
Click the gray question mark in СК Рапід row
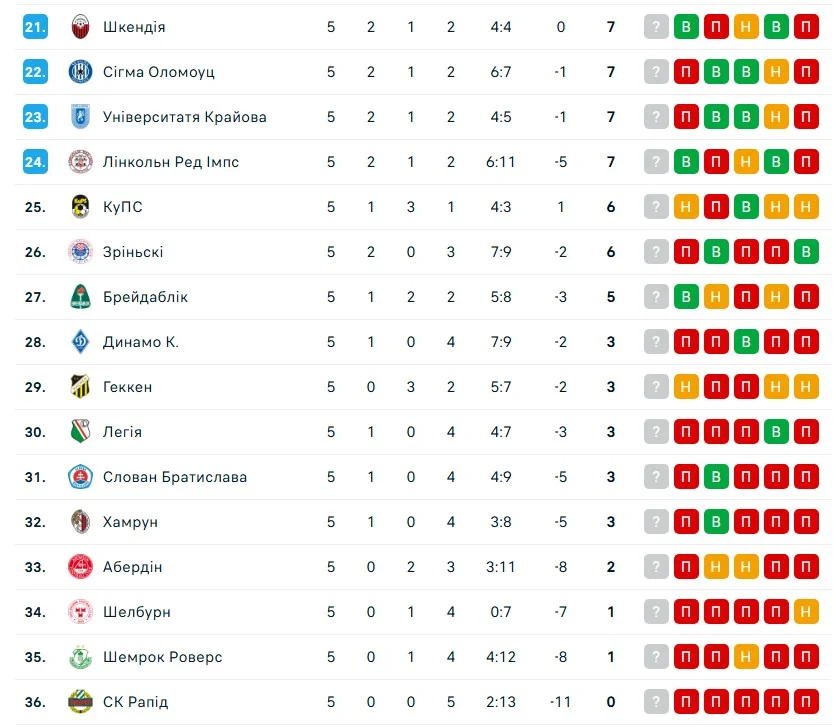click(x=656, y=702)
